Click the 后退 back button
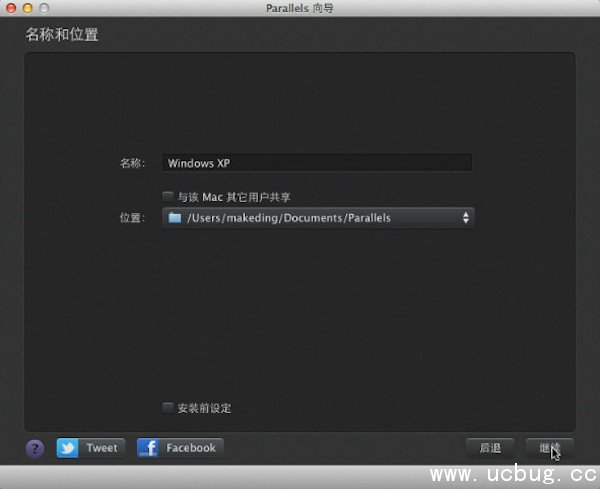600x489 pixels. (490, 448)
